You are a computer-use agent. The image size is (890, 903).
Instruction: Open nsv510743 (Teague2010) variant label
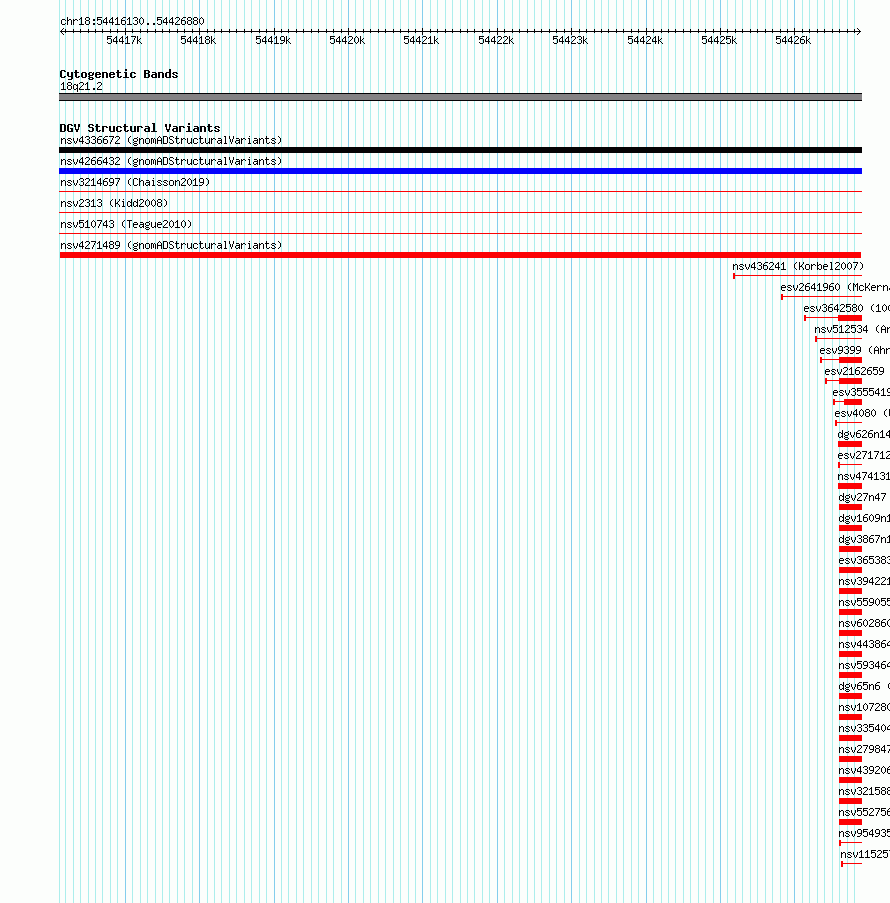(x=126, y=224)
